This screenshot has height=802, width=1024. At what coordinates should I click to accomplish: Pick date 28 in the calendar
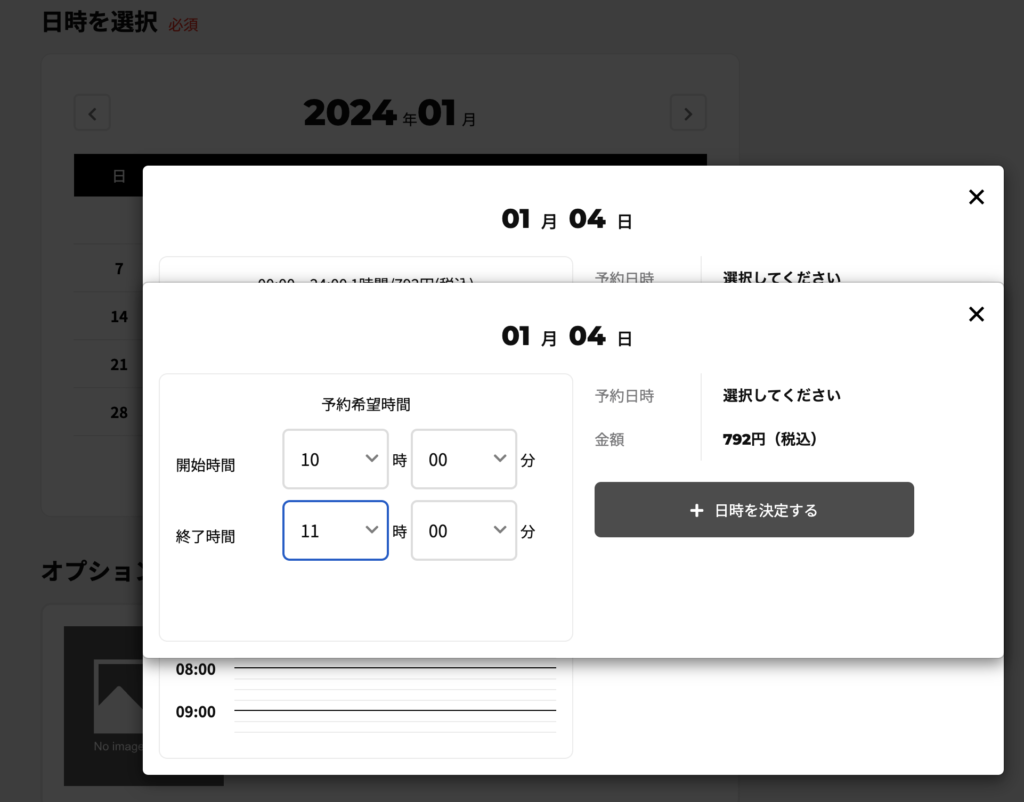(x=119, y=412)
